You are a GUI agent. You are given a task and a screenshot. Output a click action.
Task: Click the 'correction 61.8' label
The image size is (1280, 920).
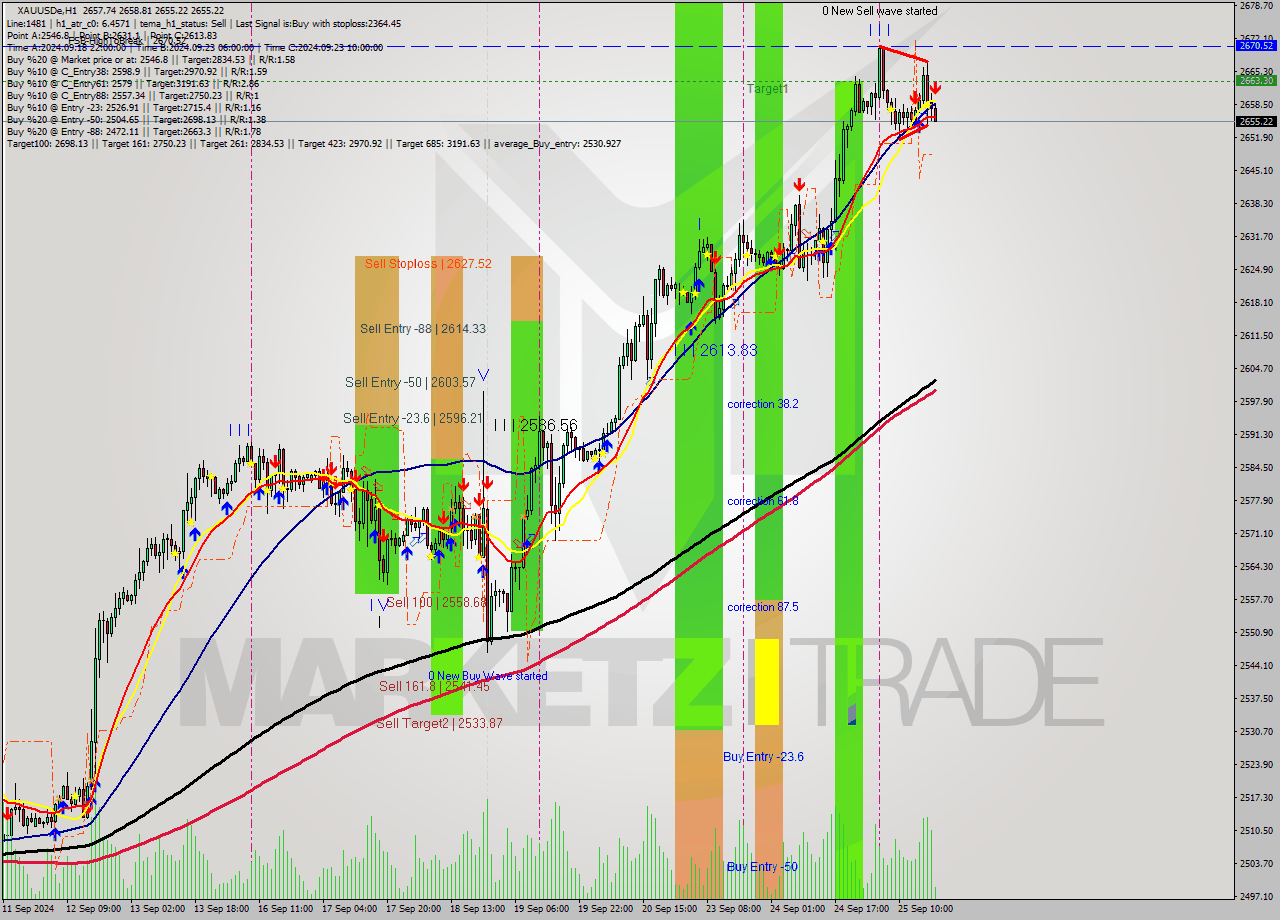click(763, 501)
